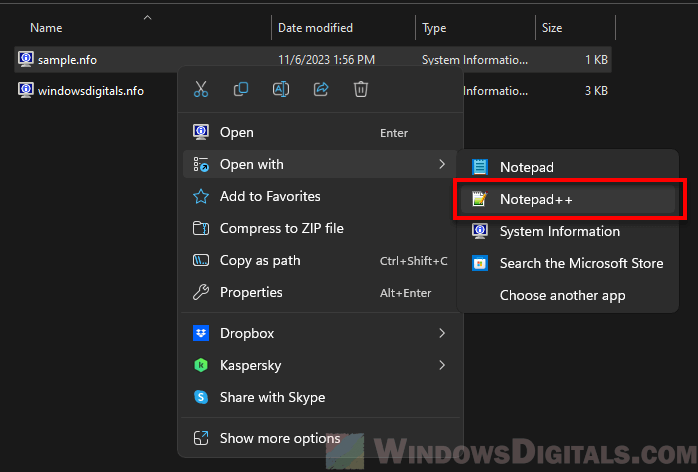Sort by the Date modified column header
The image size is (698, 472).
(315, 28)
